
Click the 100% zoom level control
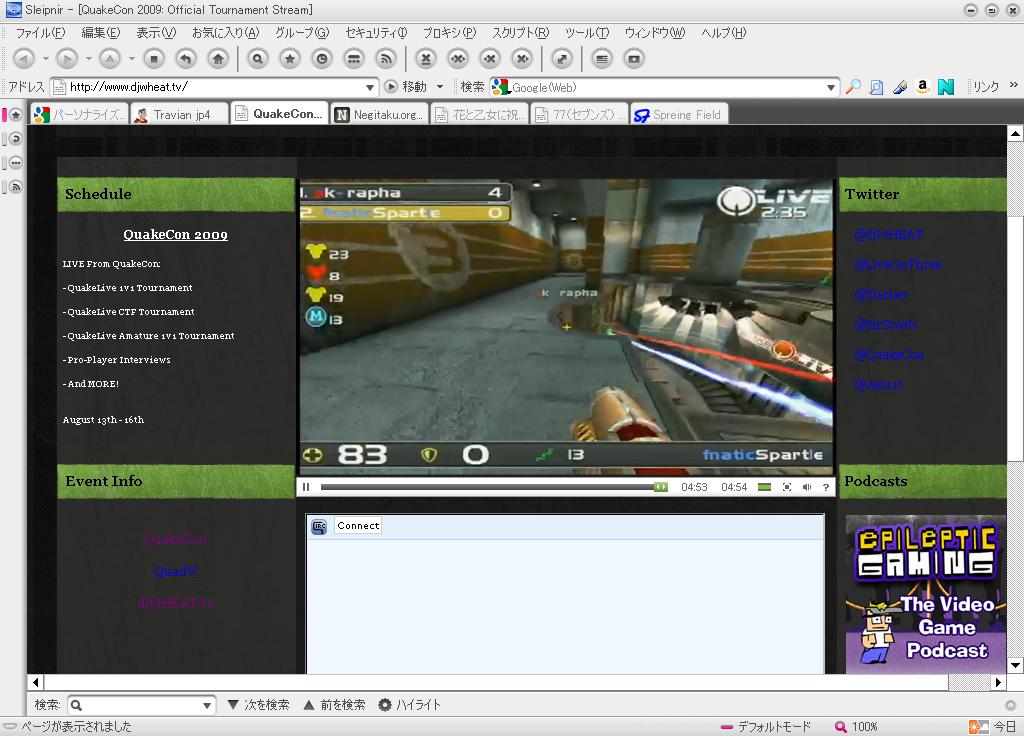(x=856, y=726)
